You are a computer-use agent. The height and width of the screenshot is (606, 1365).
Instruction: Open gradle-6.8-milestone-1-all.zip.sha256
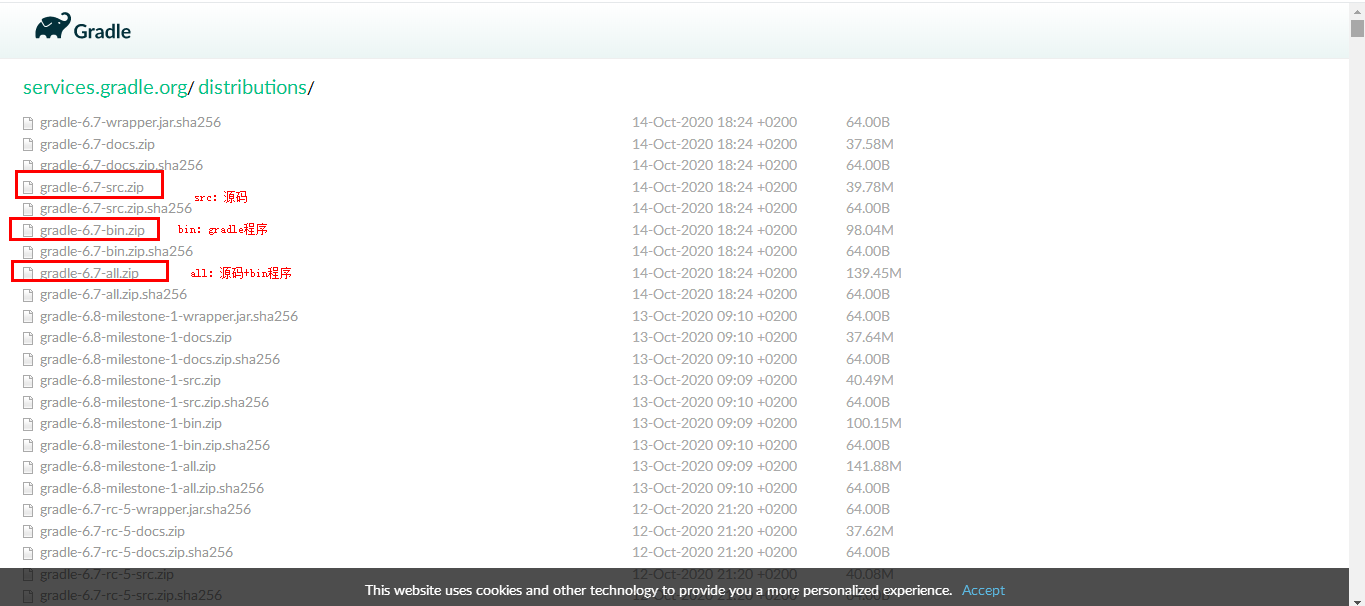(152, 488)
